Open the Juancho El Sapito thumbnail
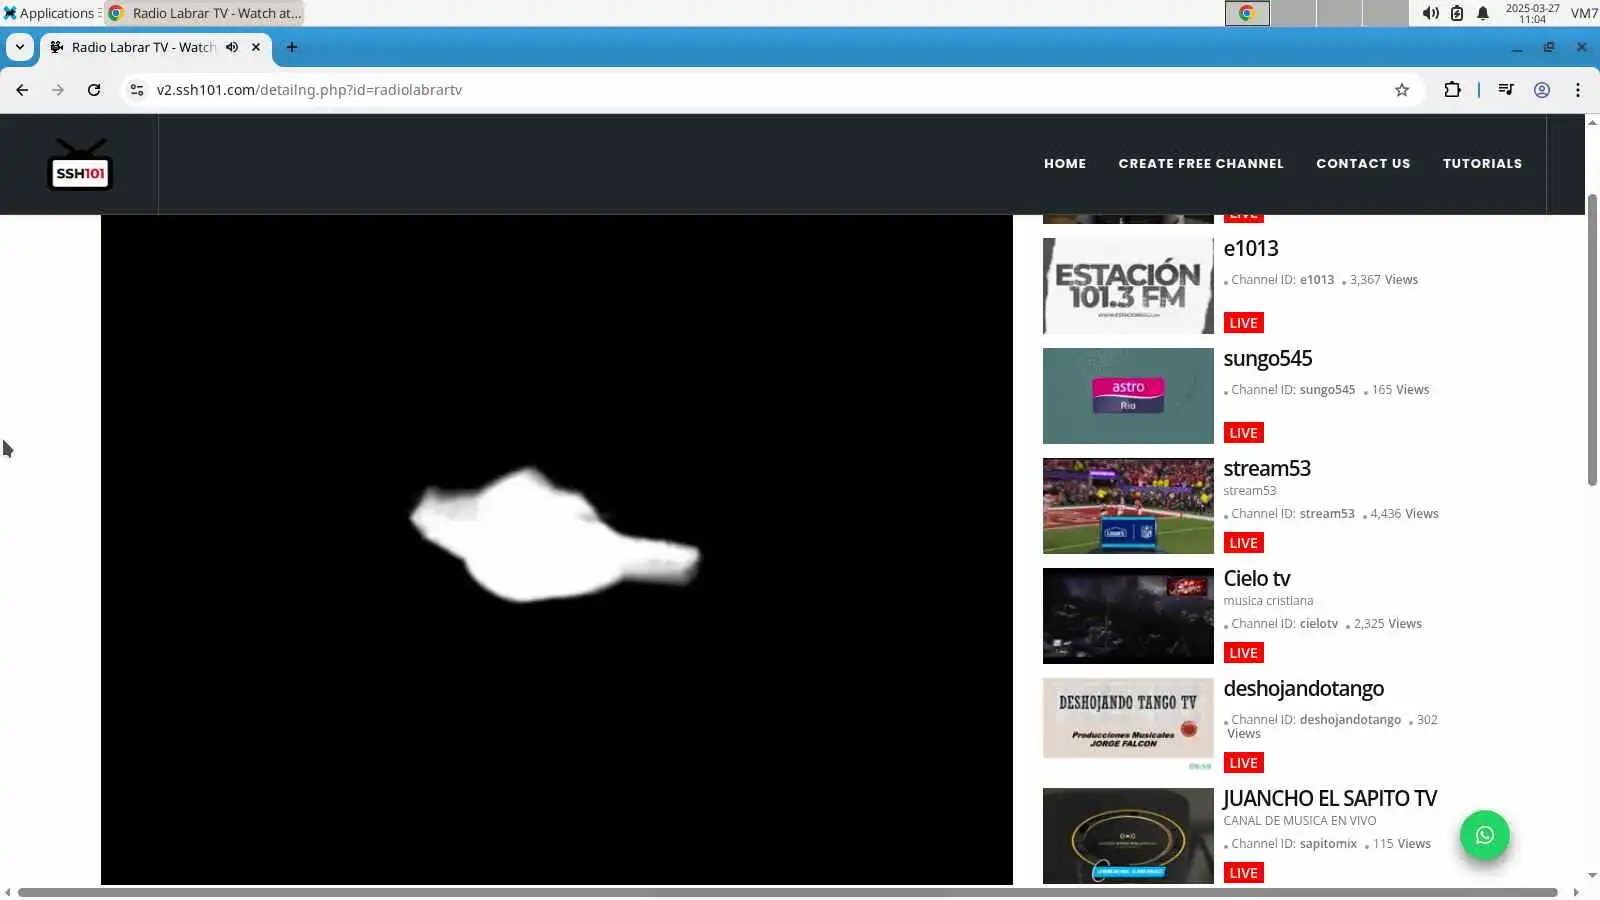The width and height of the screenshot is (1600, 900). (1128, 836)
